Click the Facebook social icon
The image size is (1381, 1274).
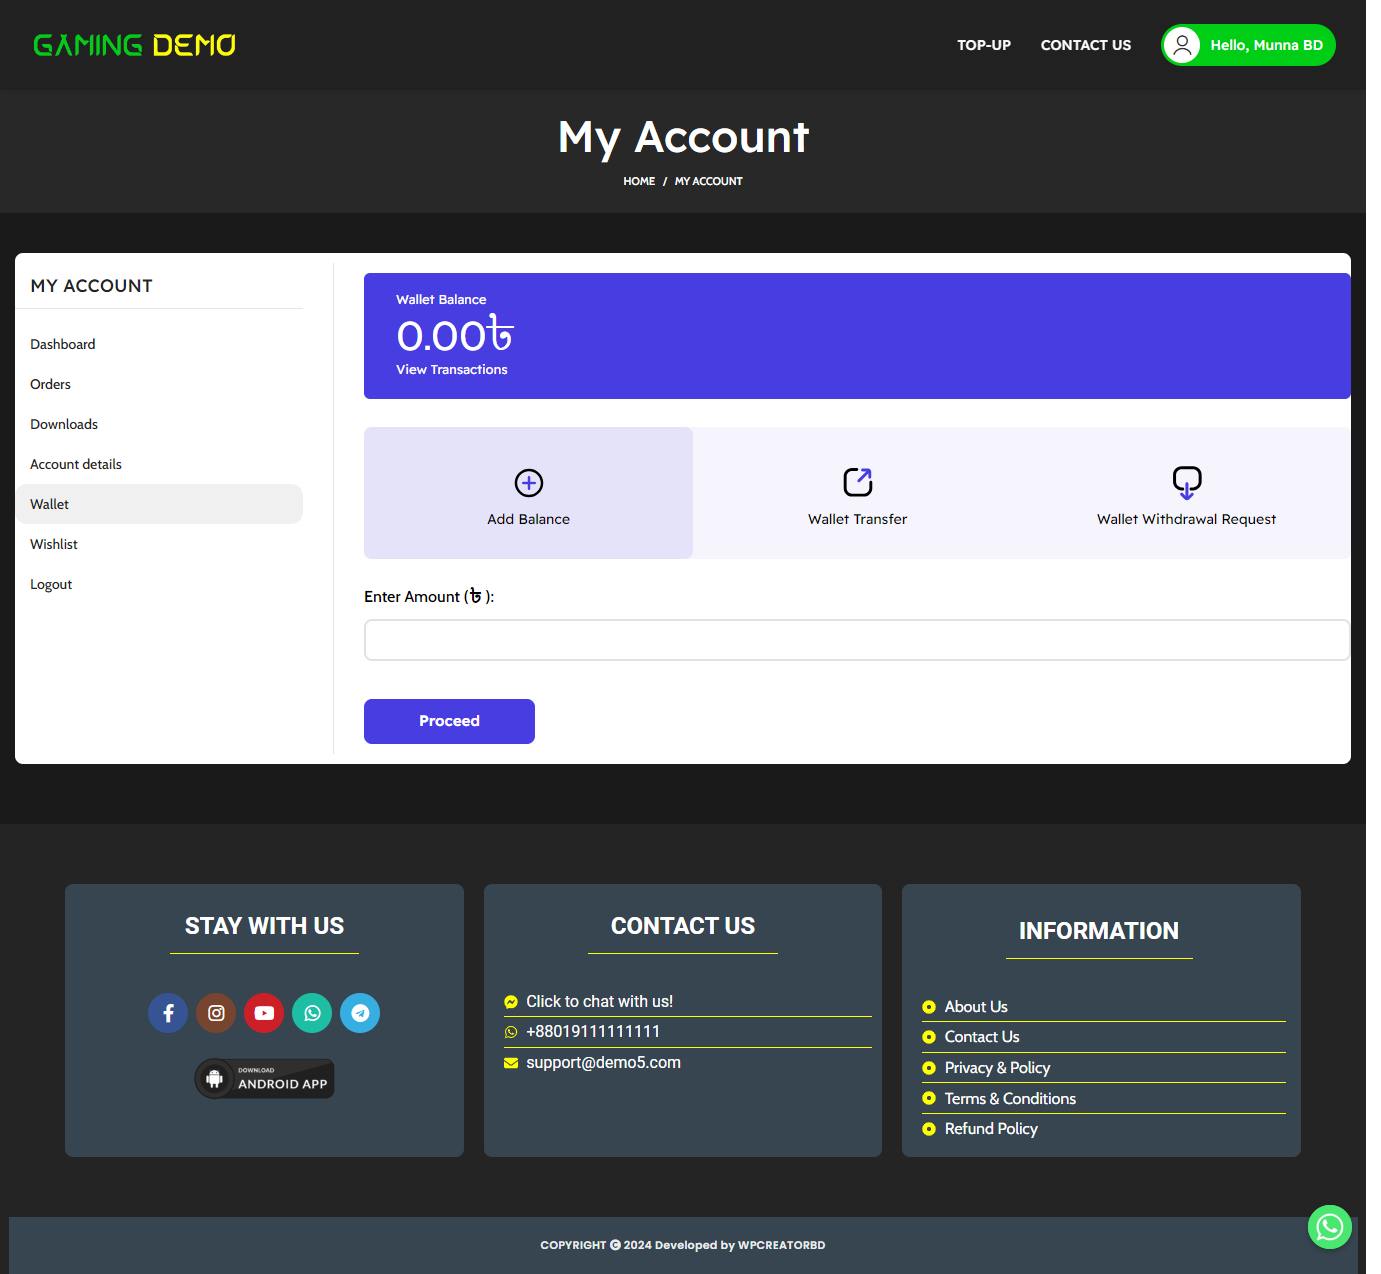(168, 1013)
